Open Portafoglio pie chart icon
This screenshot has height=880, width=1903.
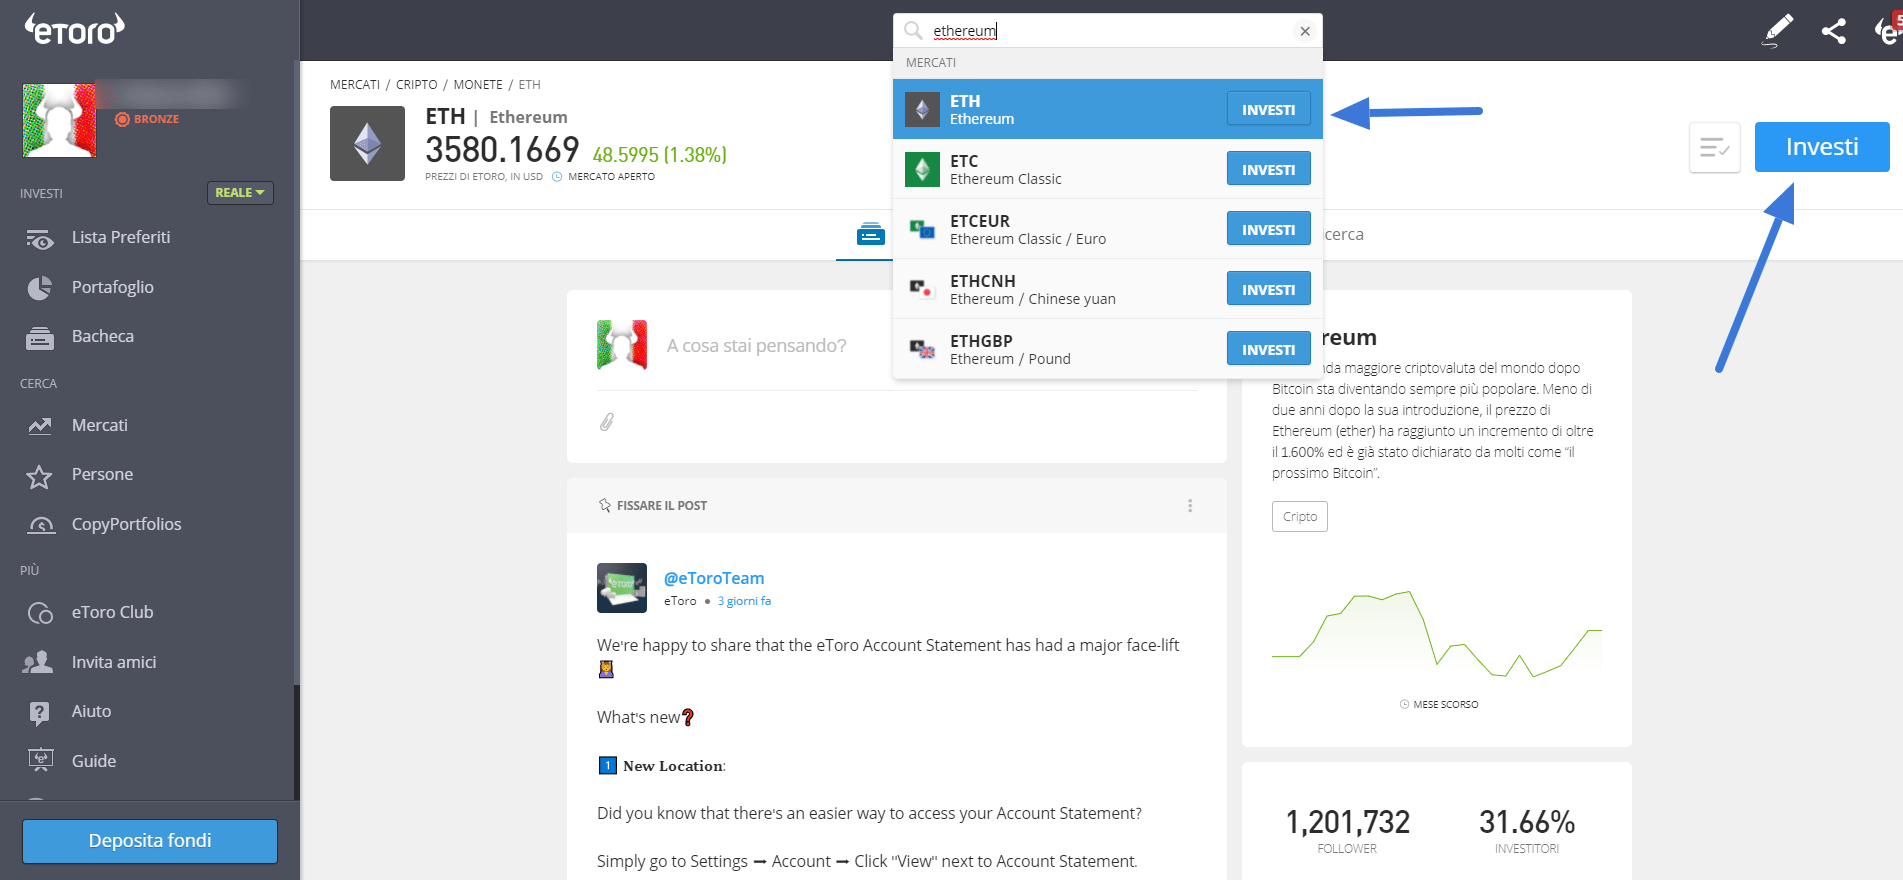click(40, 288)
